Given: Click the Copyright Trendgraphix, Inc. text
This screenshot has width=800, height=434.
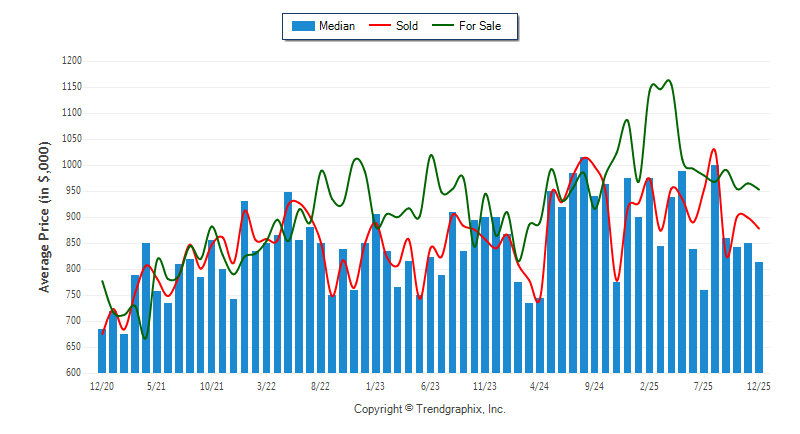Looking at the screenshot, I should point(430,409).
